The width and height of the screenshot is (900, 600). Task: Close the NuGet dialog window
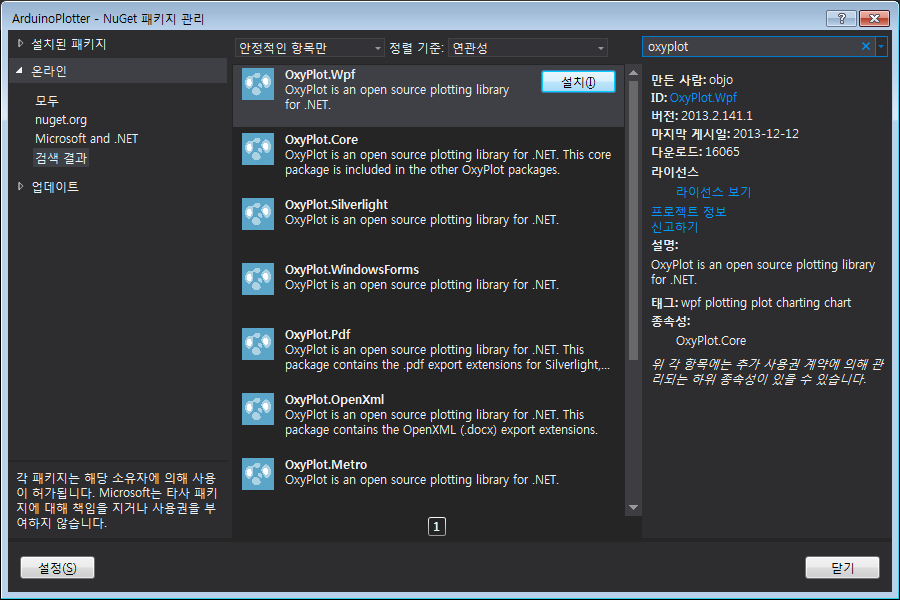(874, 18)
